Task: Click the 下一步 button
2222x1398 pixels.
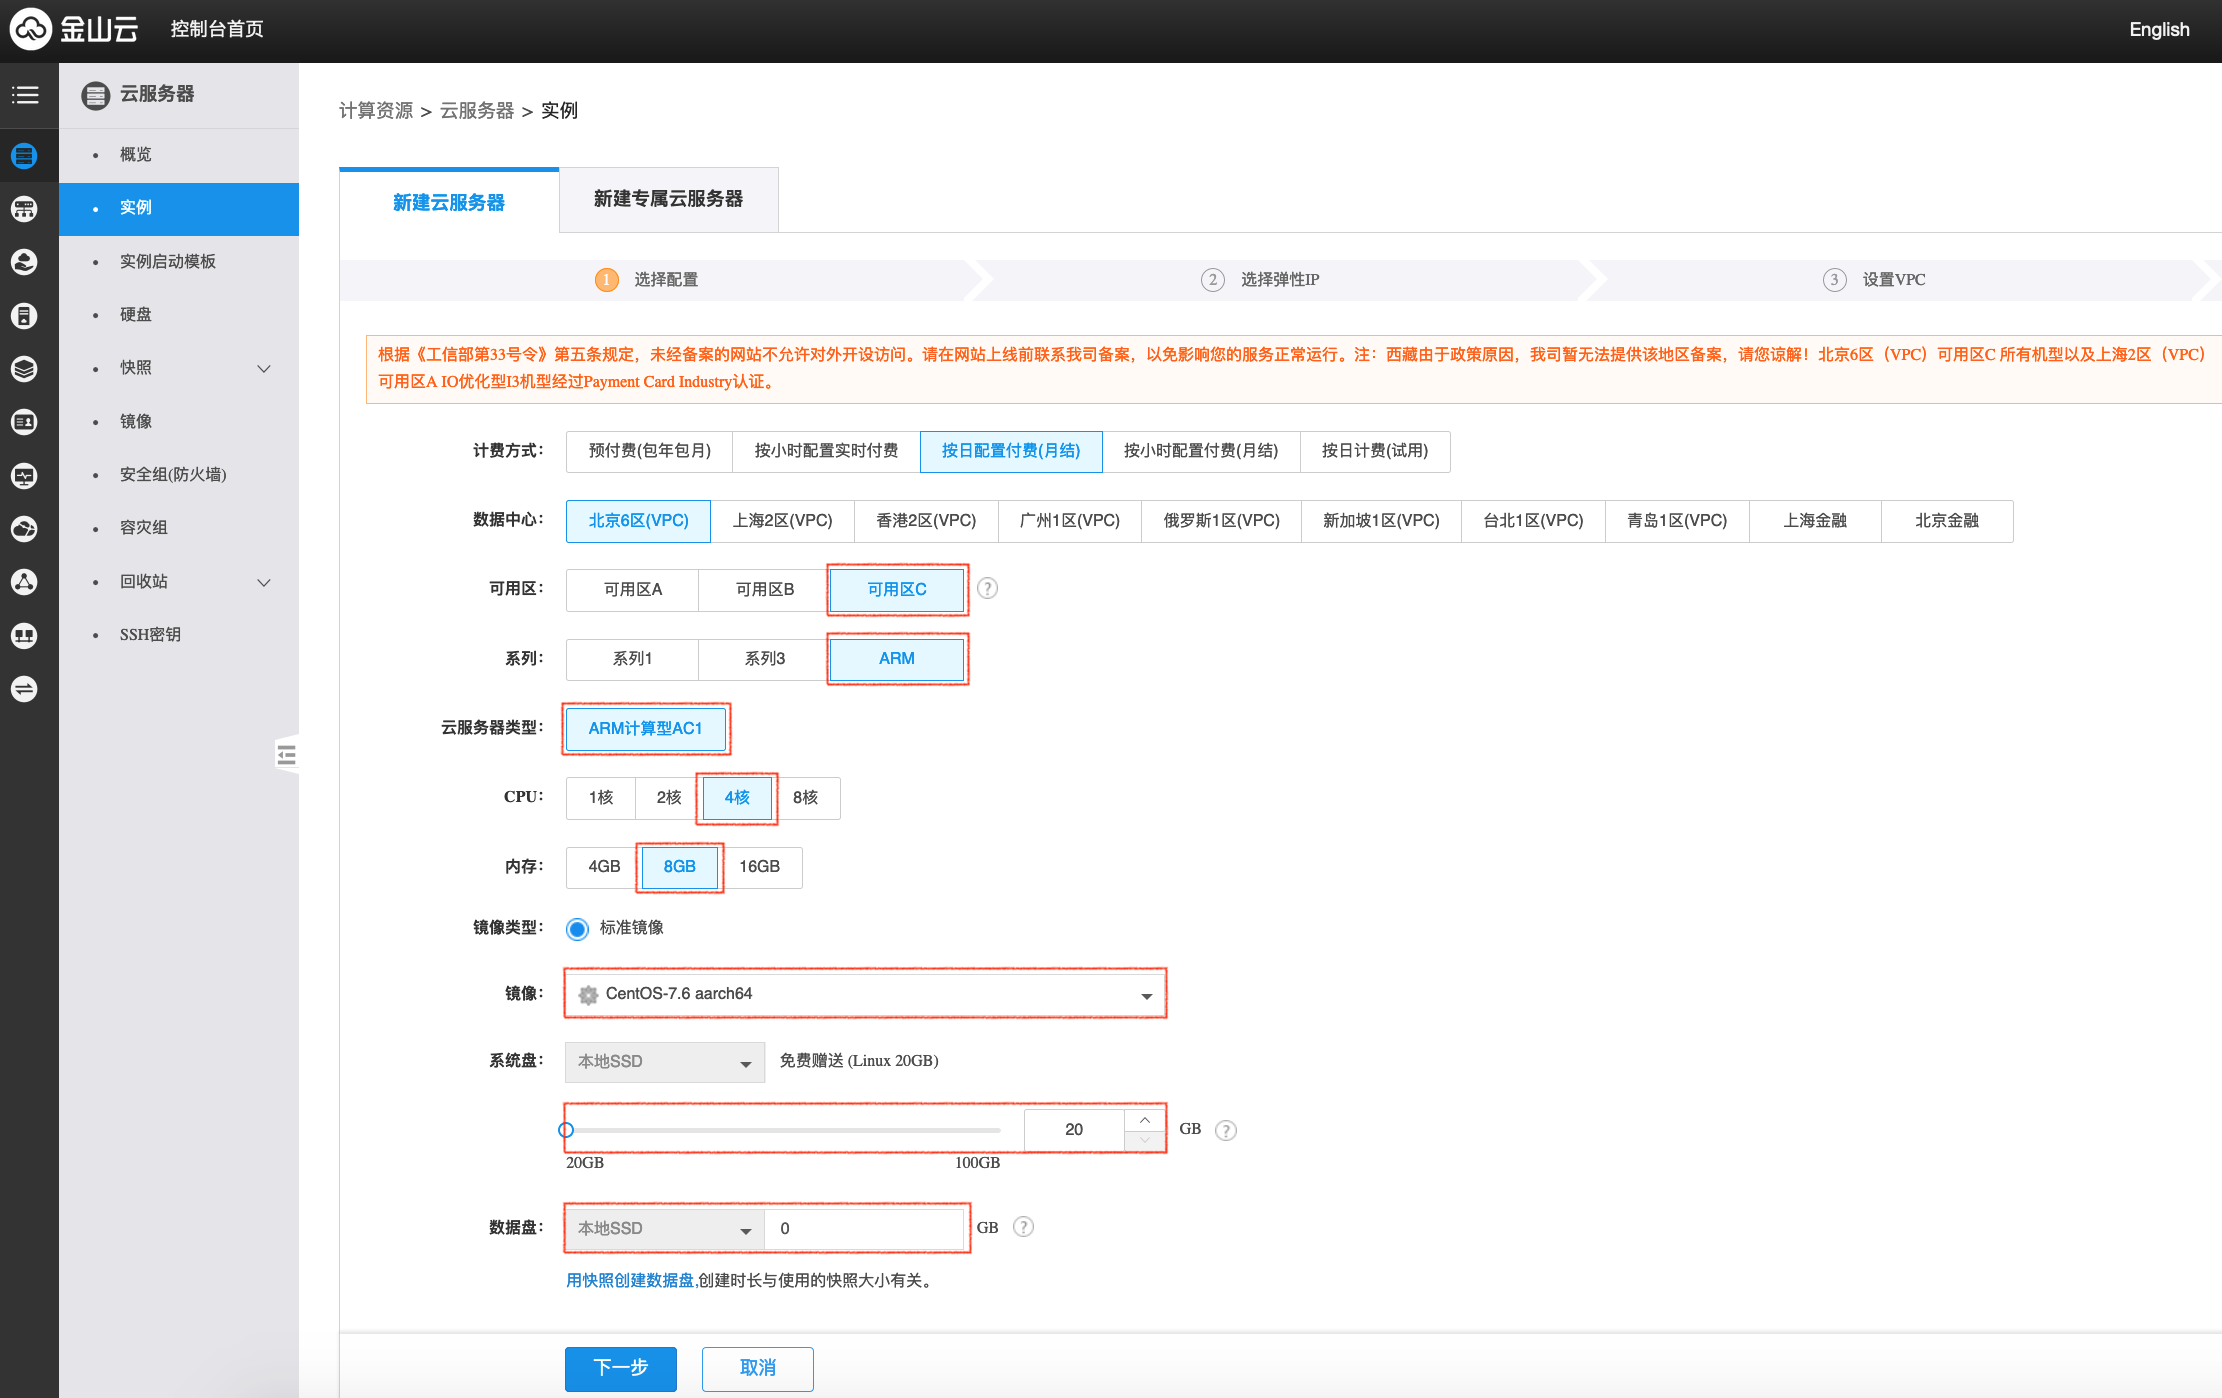Action: (620, 1368)
